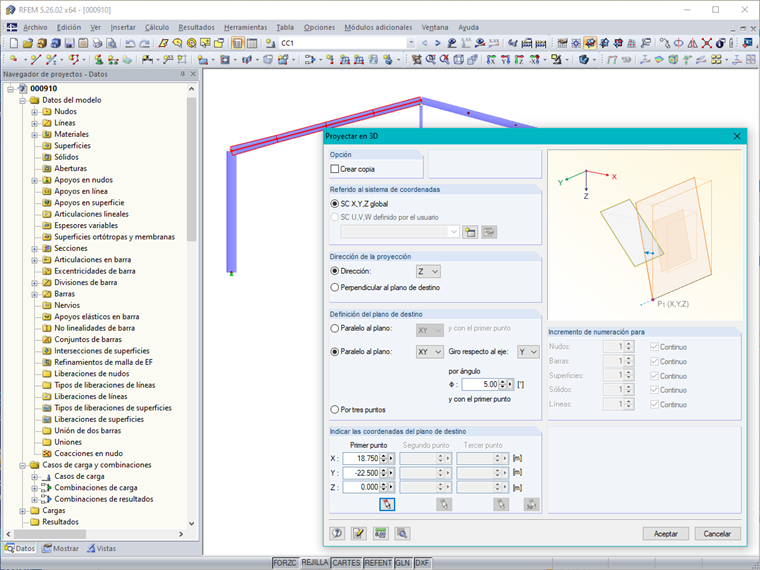The width and height of the screenshot is (760, 570).
Task: Select Perpendicular al plano de destino option
Action: [335, 287]
